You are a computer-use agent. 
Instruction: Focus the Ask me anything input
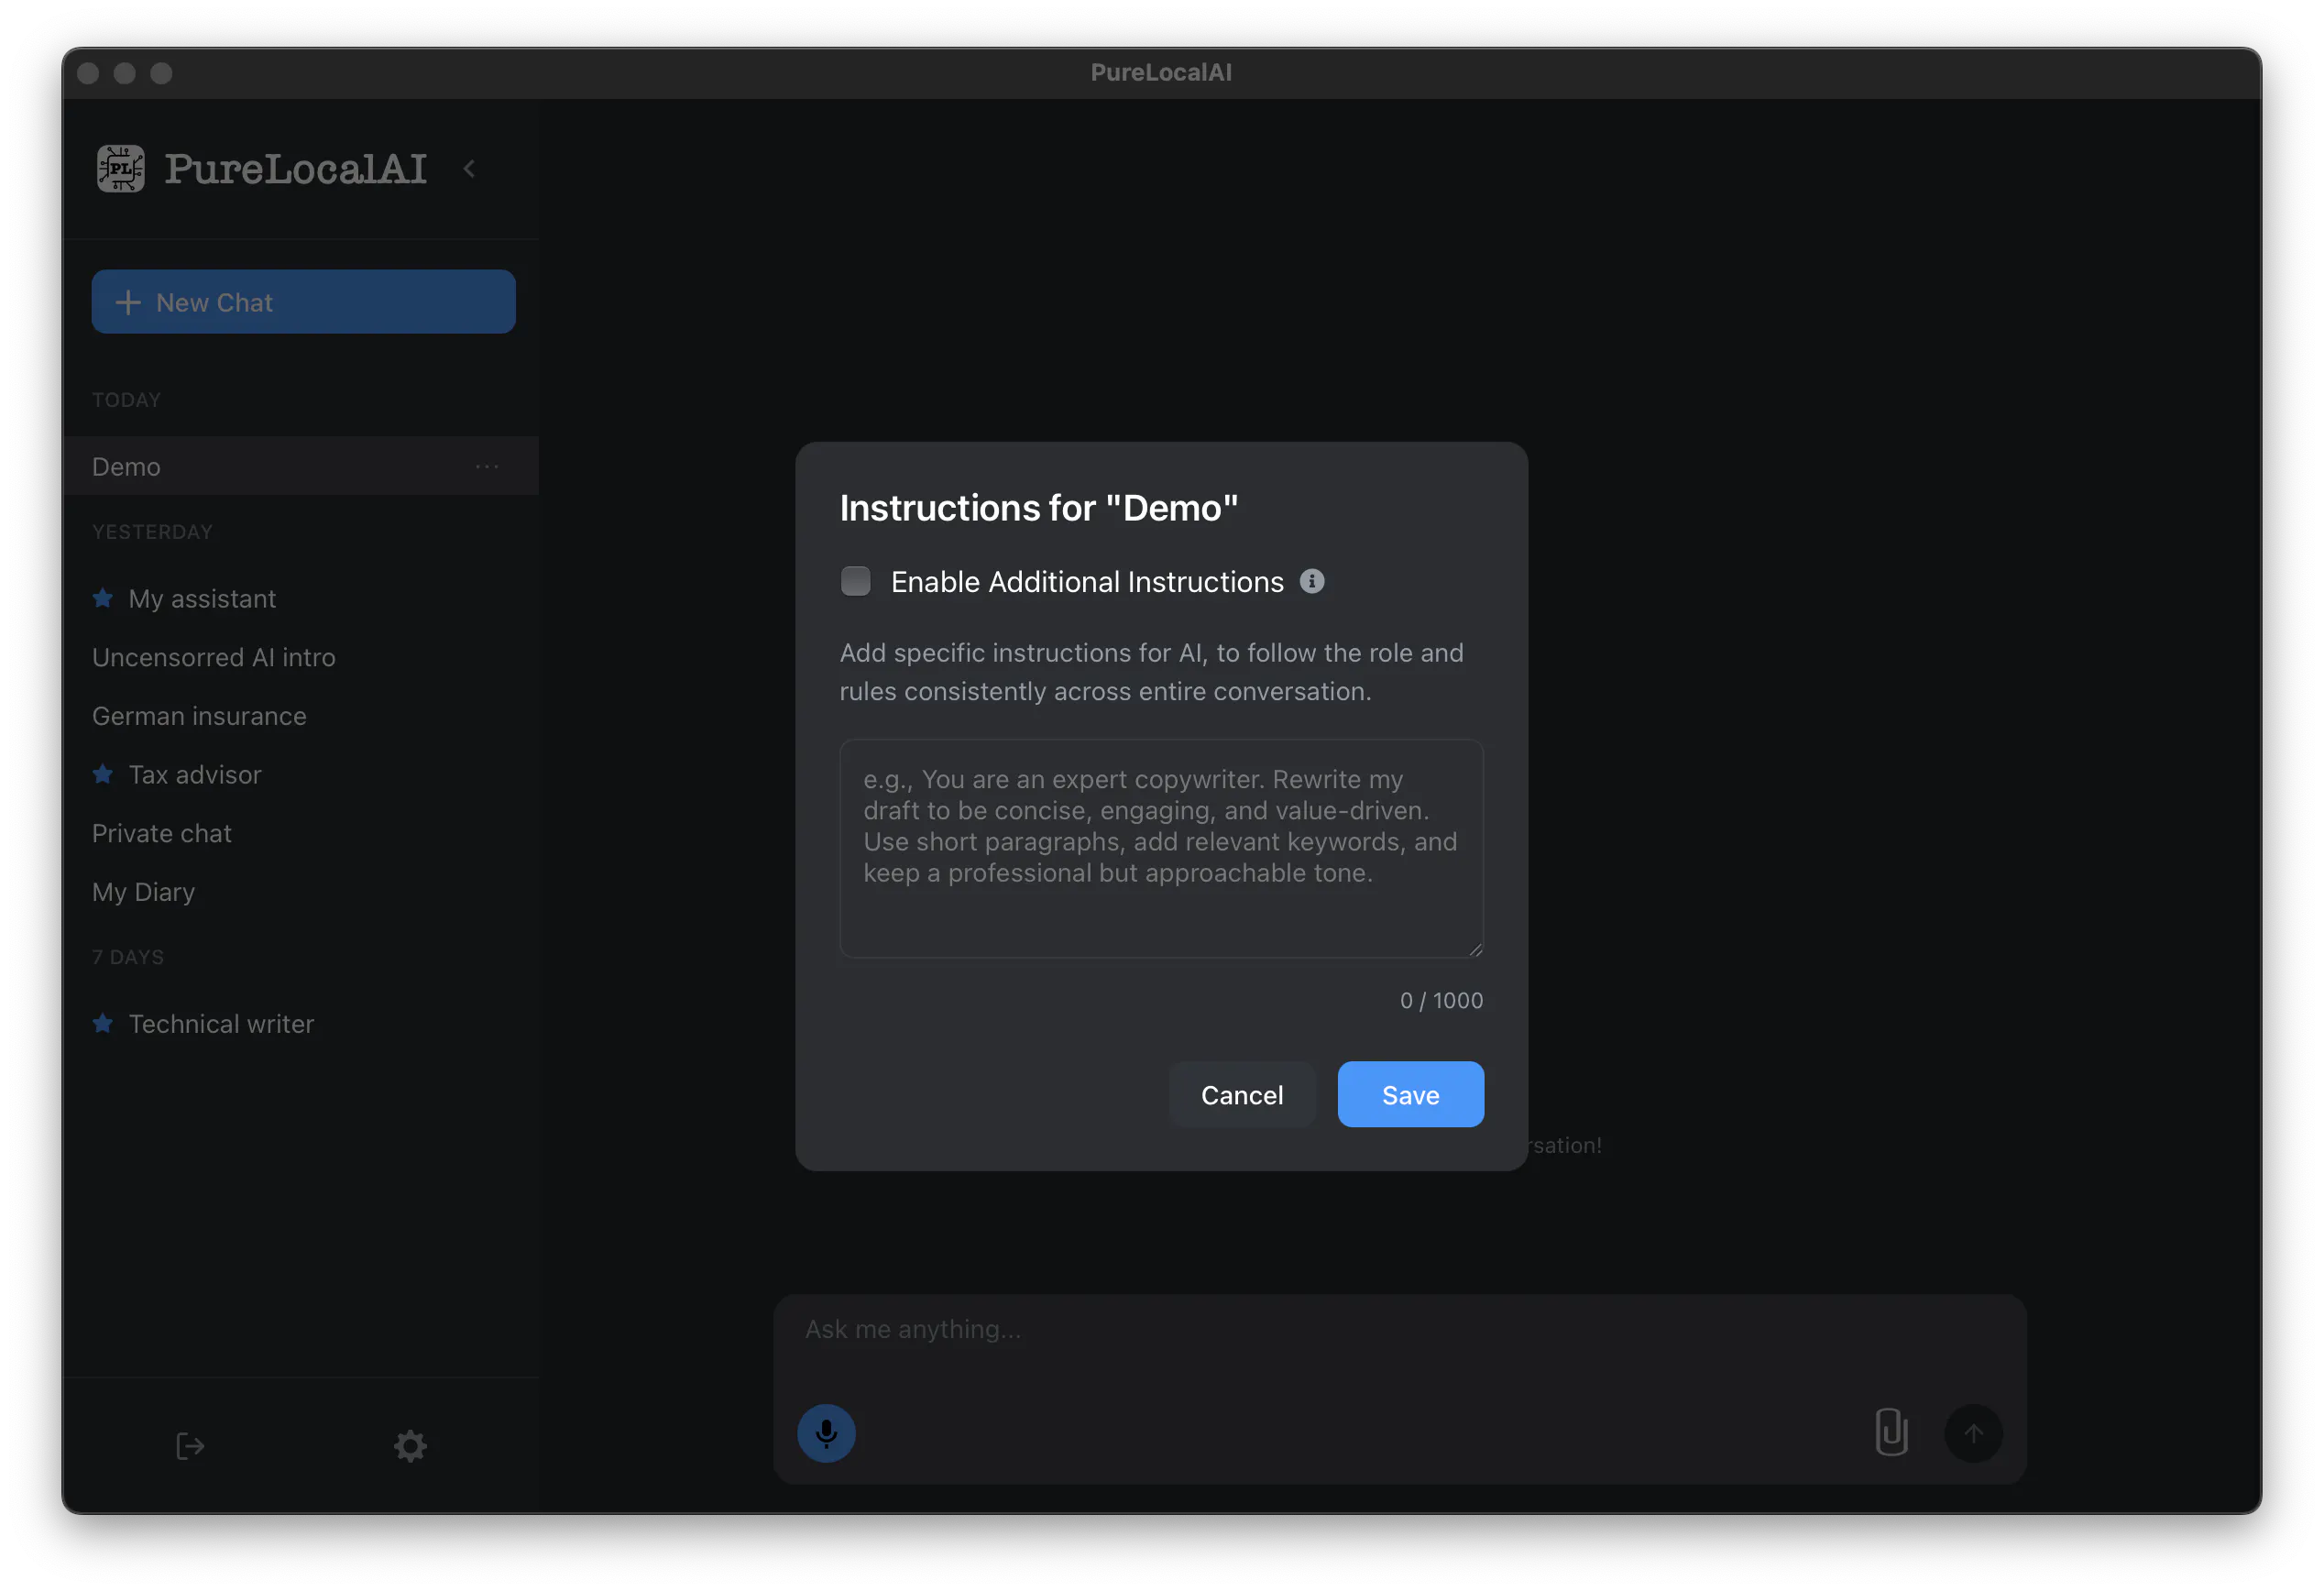[x=1399, y=1329]
